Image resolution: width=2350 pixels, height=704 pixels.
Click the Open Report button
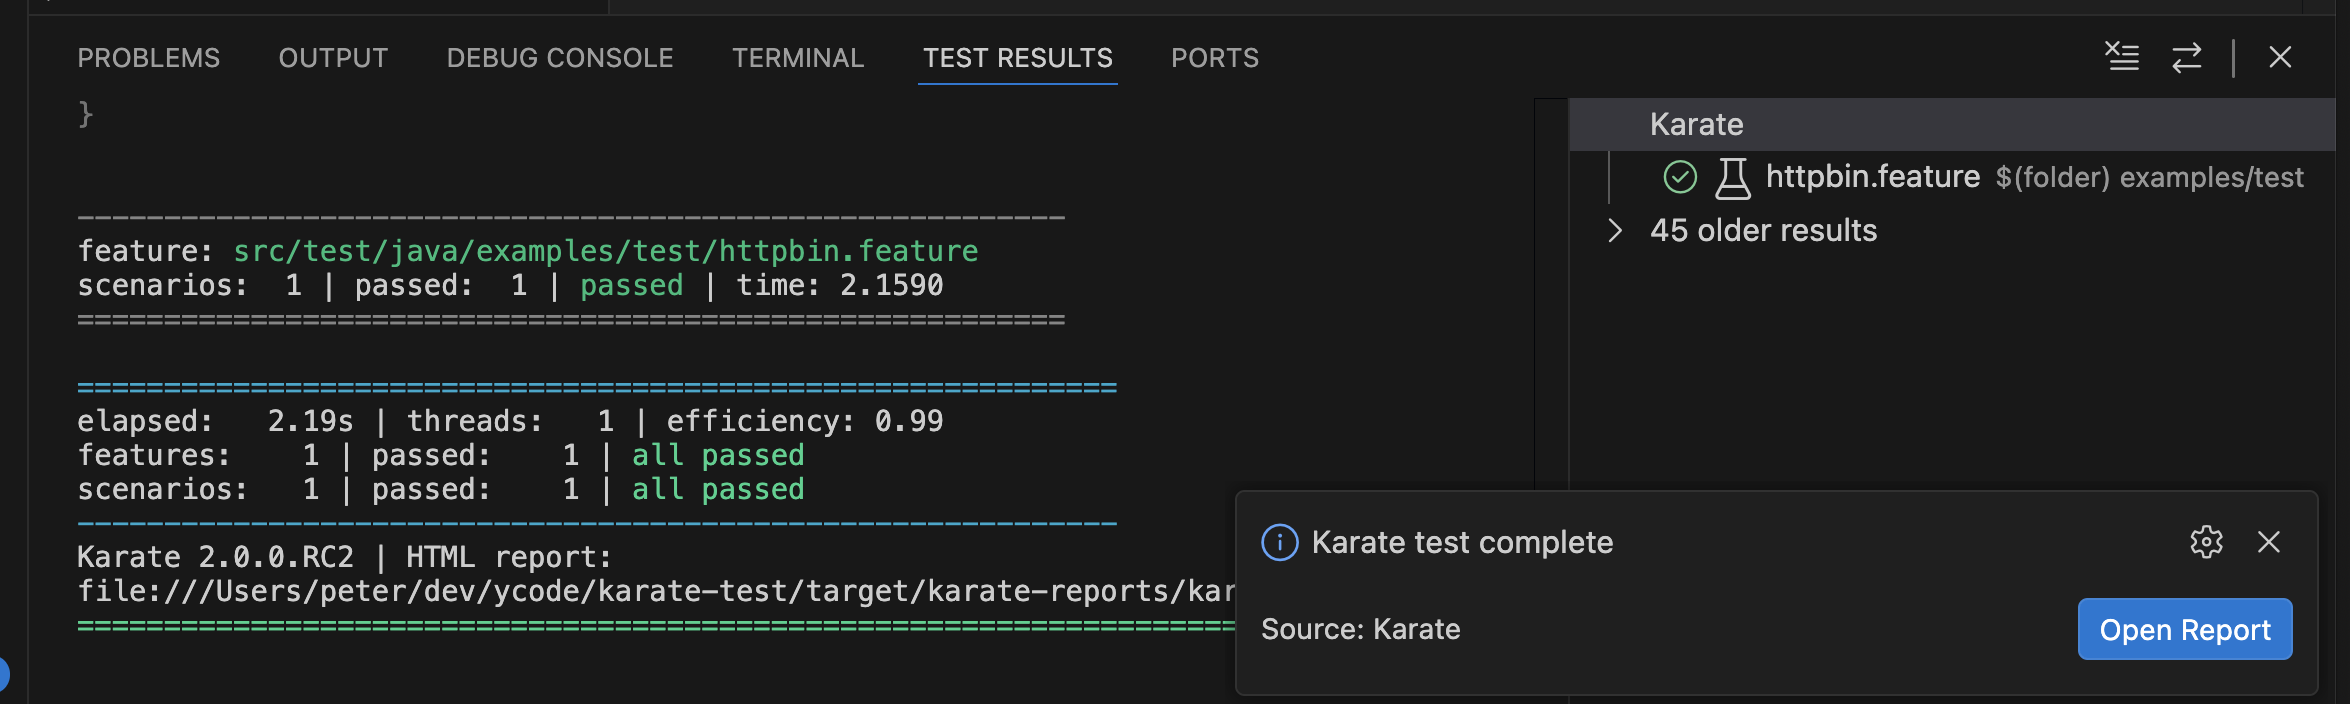click(x=2185, y=629)
